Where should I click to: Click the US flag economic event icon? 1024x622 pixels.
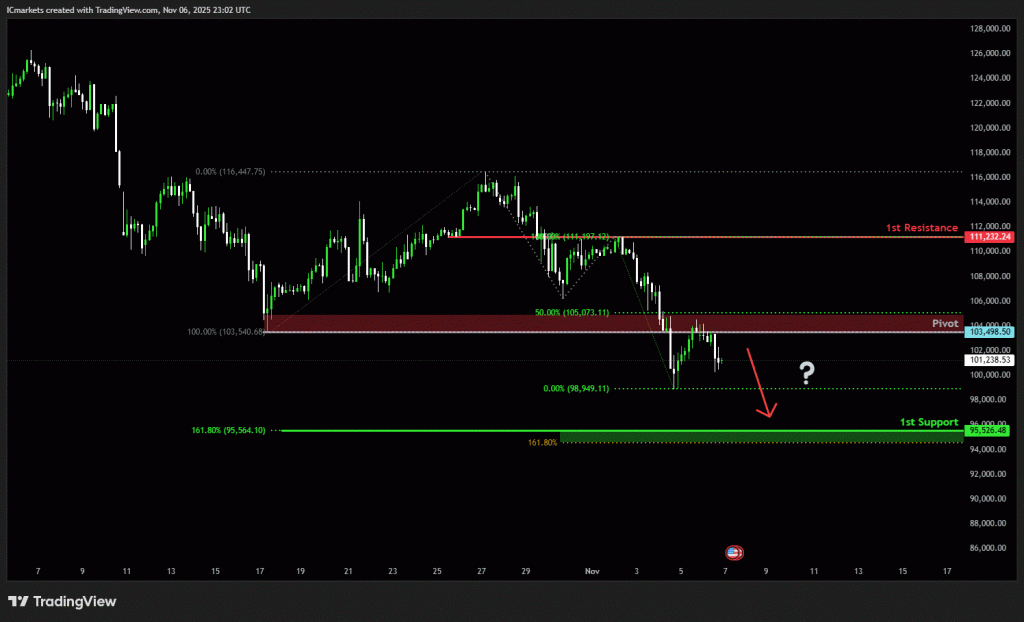[733, 551]
